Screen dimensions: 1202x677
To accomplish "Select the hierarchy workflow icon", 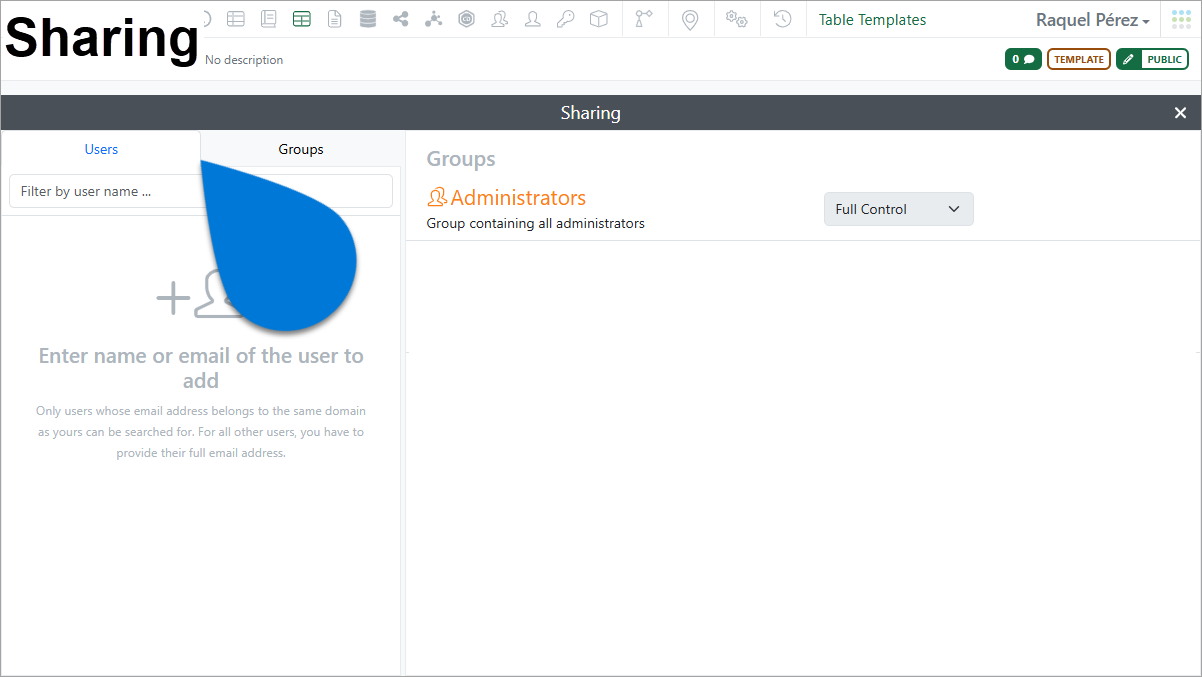I will [433, 19].
